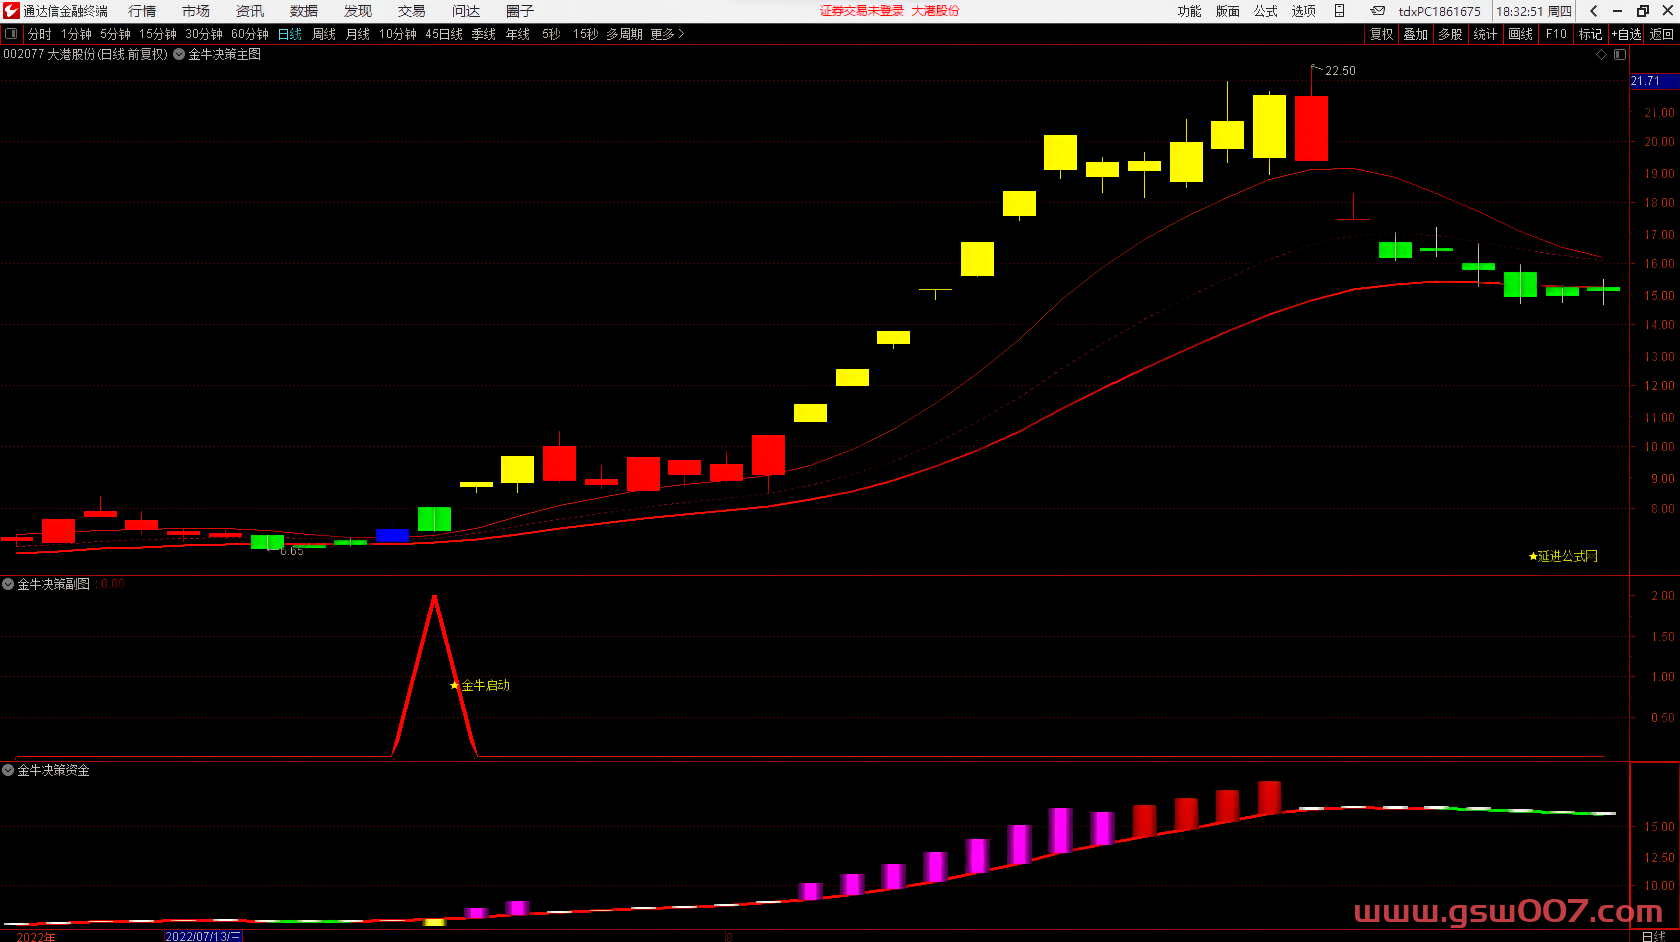Click the 002077 大港股份 stock title

85,54
